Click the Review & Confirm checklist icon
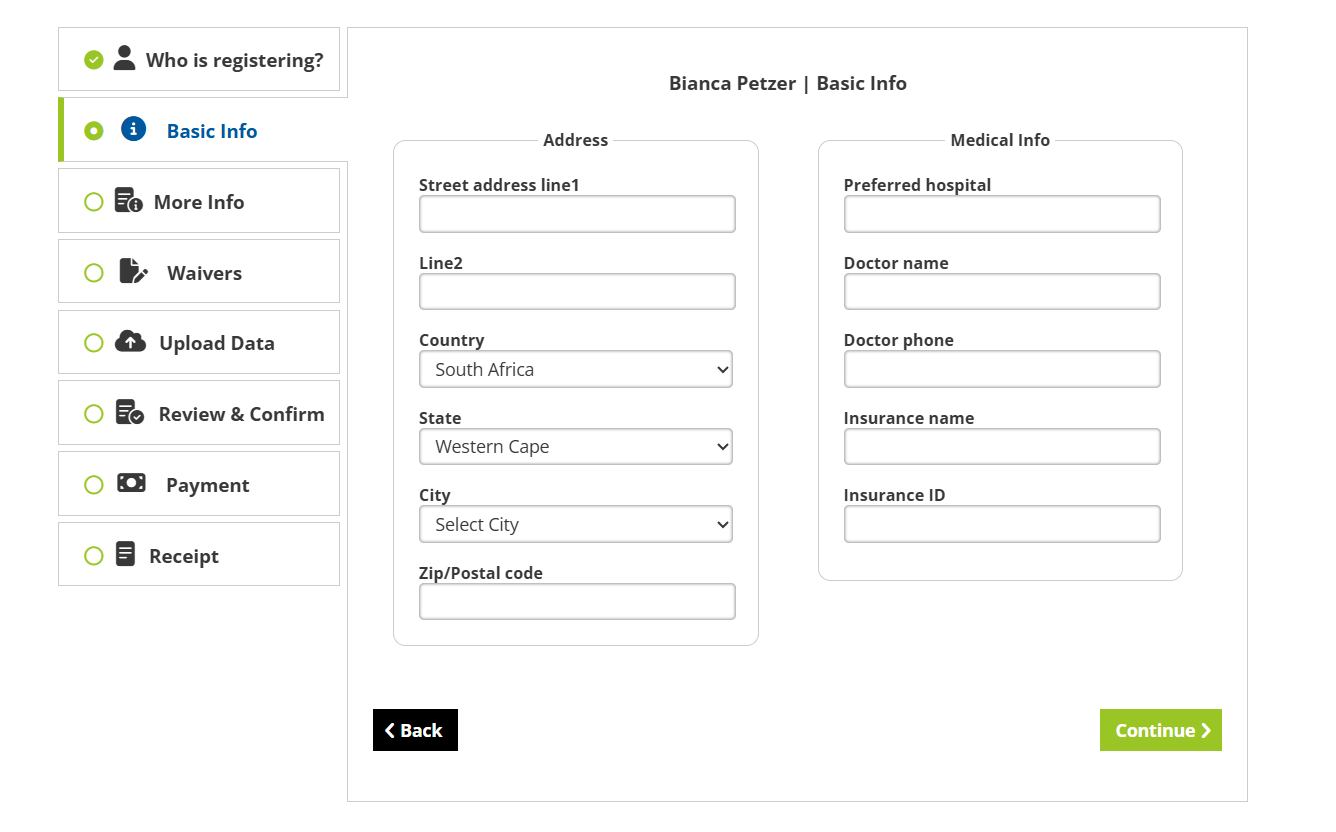The width and height of the screenshot is (1336, 832). click(x=129, y=413)
